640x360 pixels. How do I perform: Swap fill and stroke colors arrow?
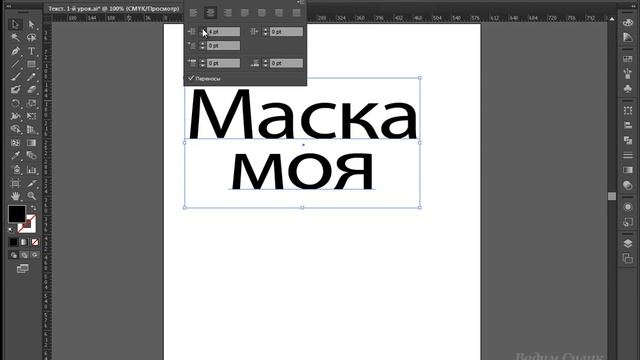point(33,208)
